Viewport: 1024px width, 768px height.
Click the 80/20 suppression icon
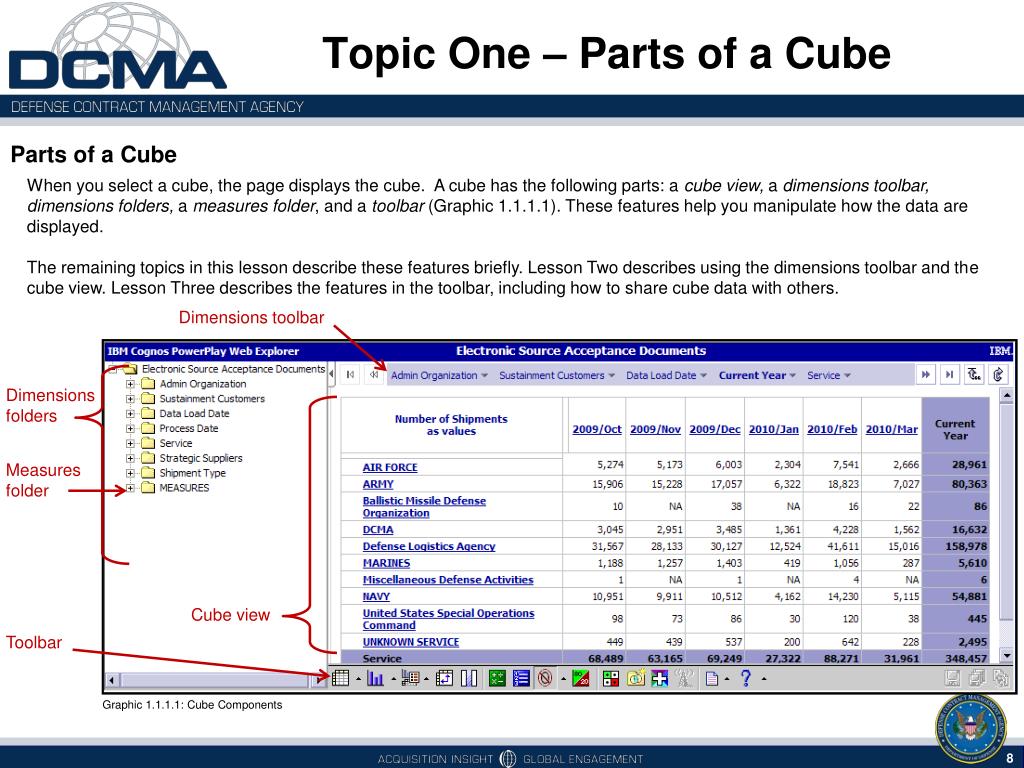coord(581,679)
